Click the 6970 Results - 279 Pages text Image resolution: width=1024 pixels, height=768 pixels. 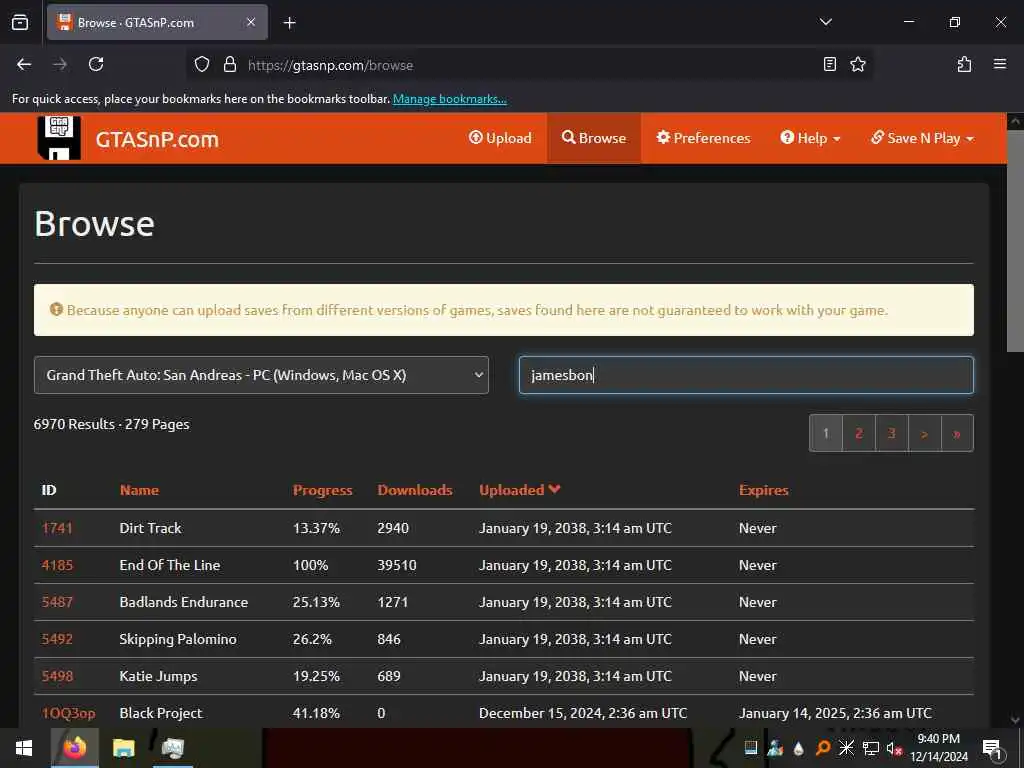(x=112, y=424)
